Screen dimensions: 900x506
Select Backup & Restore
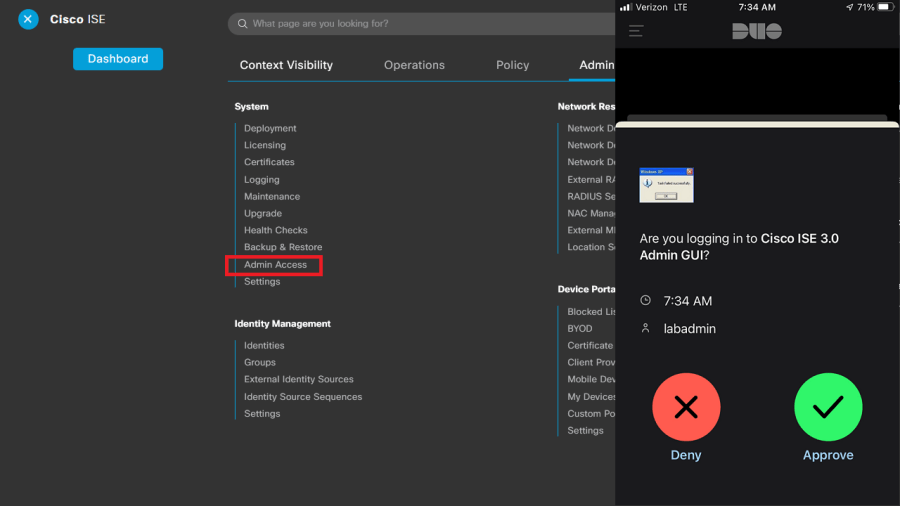(x=283, y=247)
